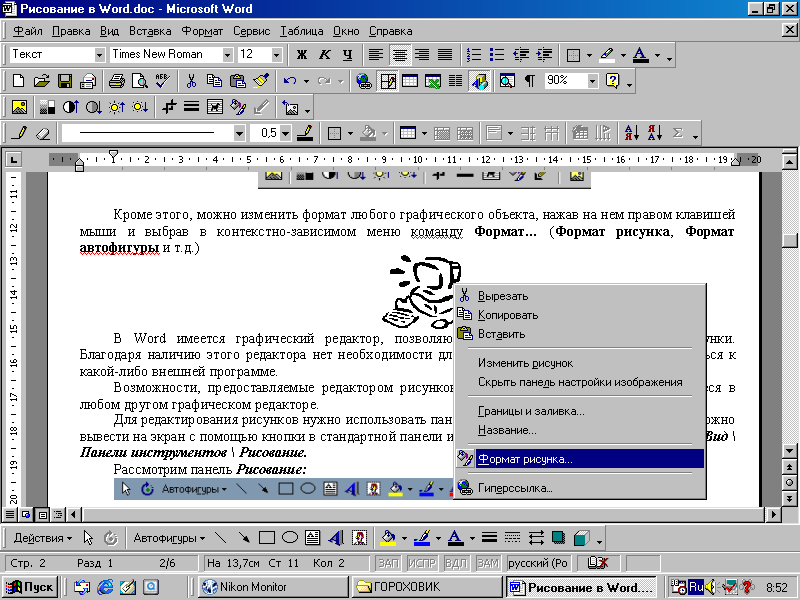The height and width of the screenshot is (600, 800).
Task: Align text left
Action: 376,54
